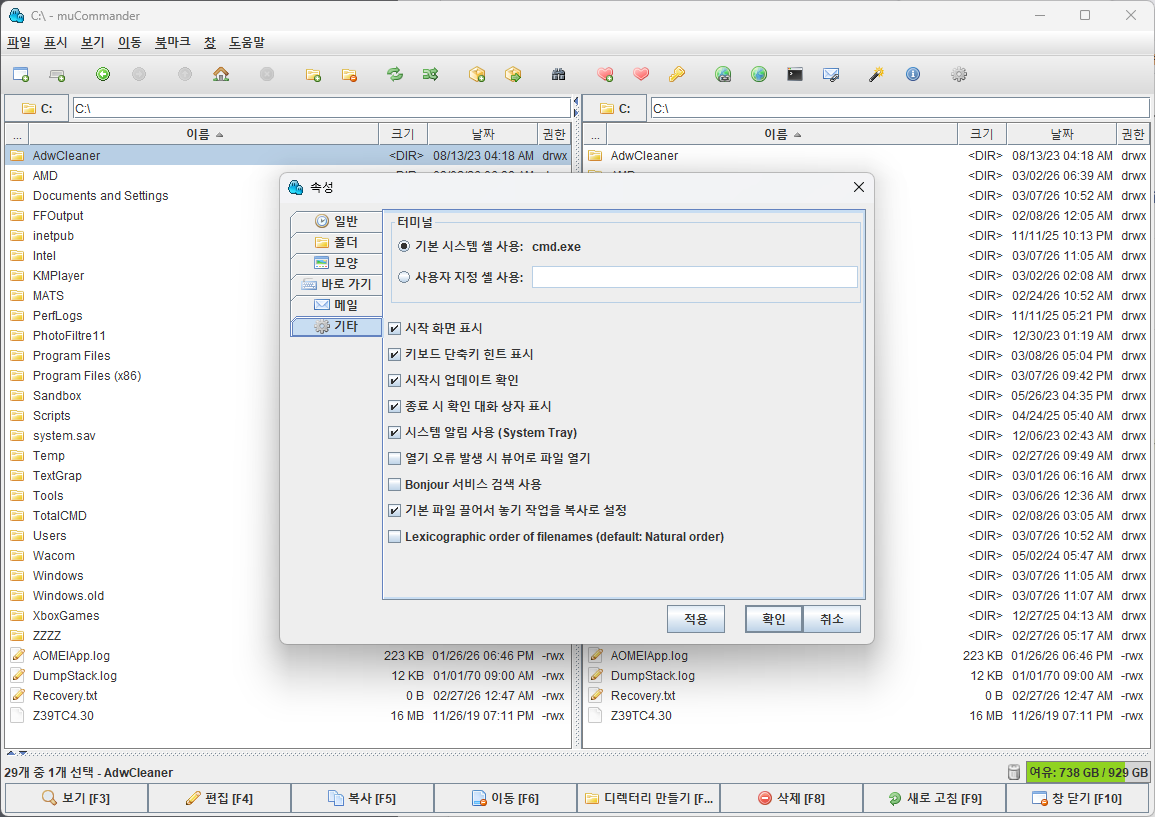The image size is (1155, 817).
Task: Toggle 종료 시 확인 대화 상자 표시
Action: [x=395, y=407]
